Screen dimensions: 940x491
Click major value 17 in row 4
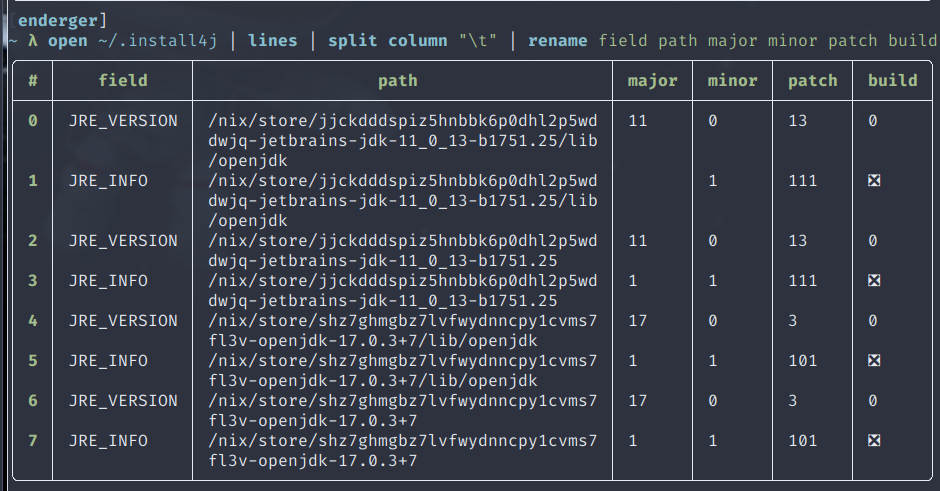pos(637,321)
